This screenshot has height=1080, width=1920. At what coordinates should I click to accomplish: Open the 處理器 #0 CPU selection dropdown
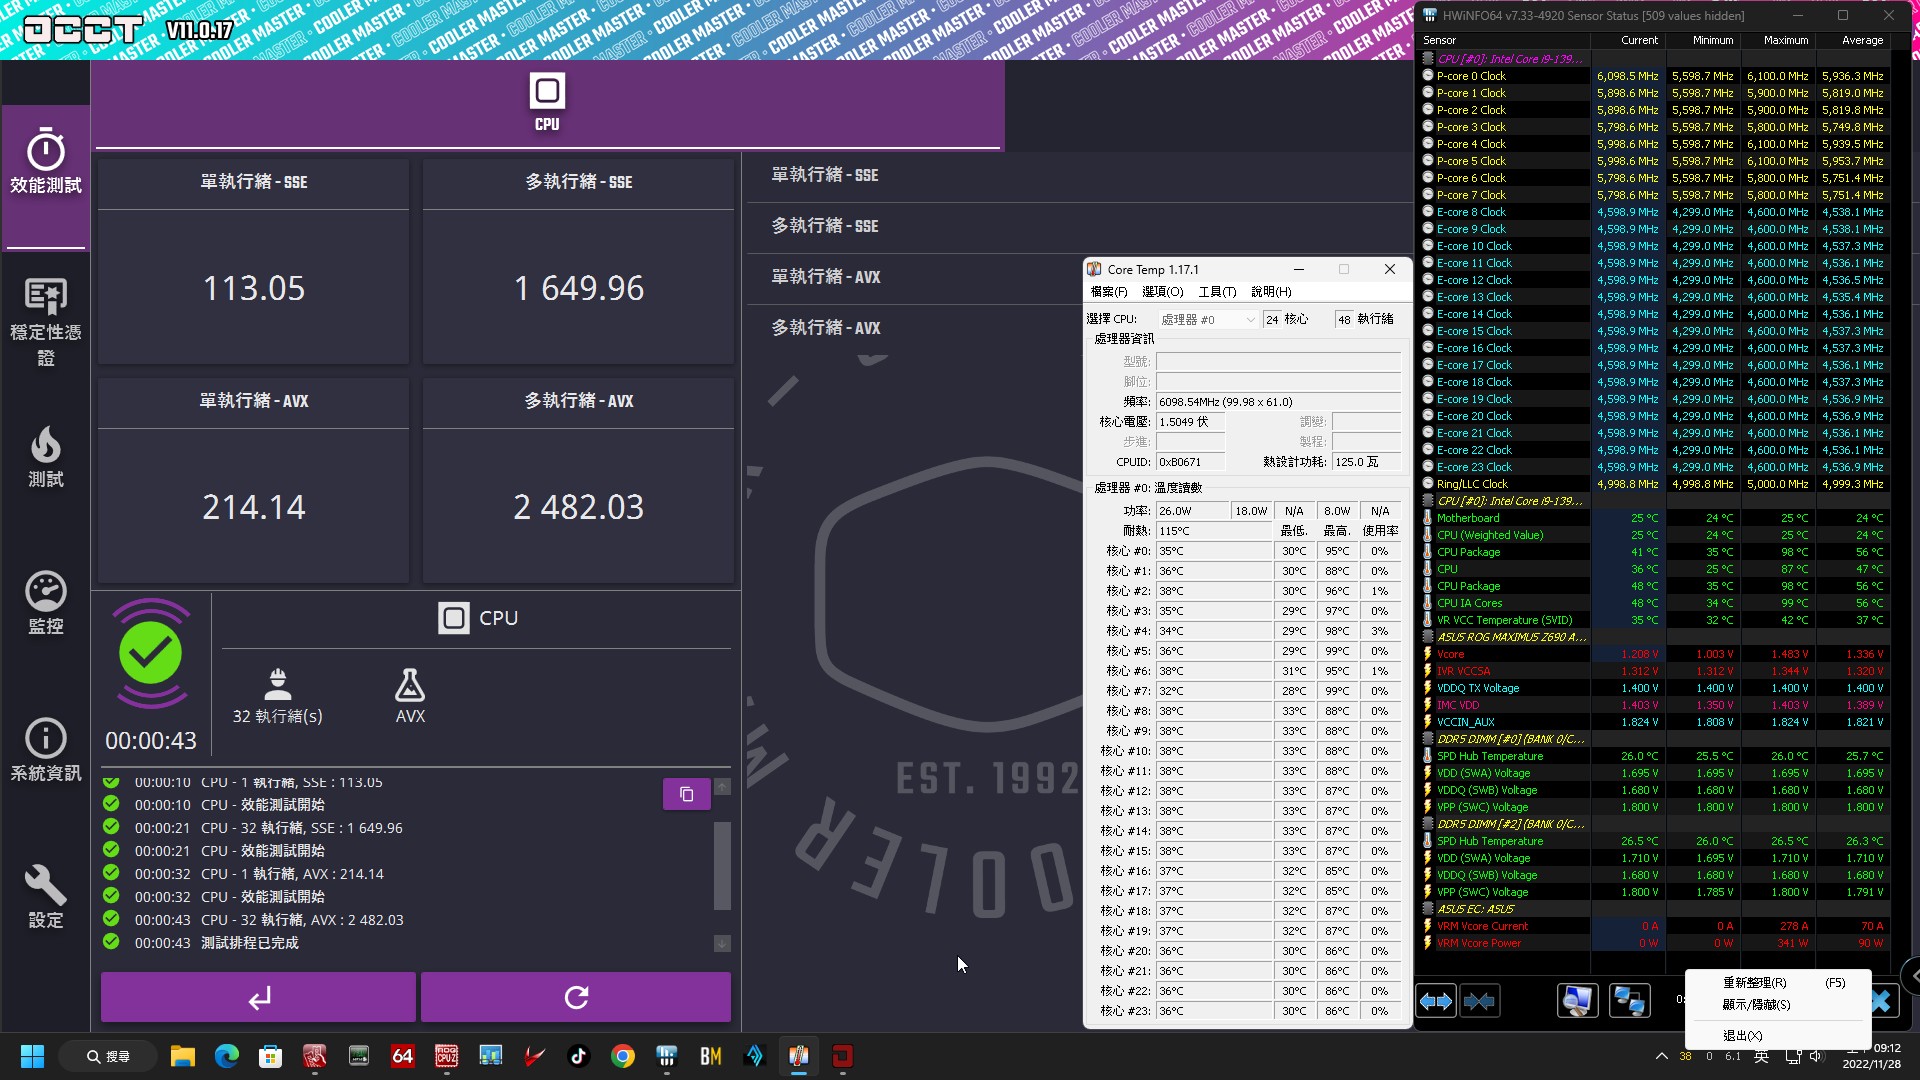tap(1208, 319)
